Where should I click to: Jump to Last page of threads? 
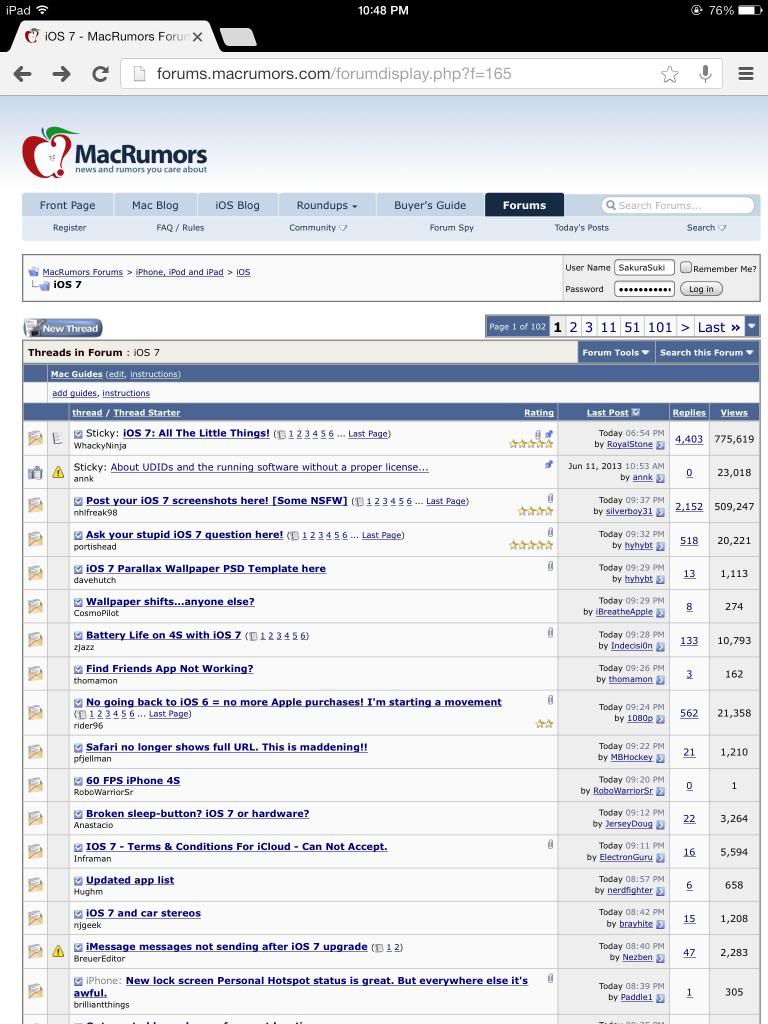[x=719, y=327]
